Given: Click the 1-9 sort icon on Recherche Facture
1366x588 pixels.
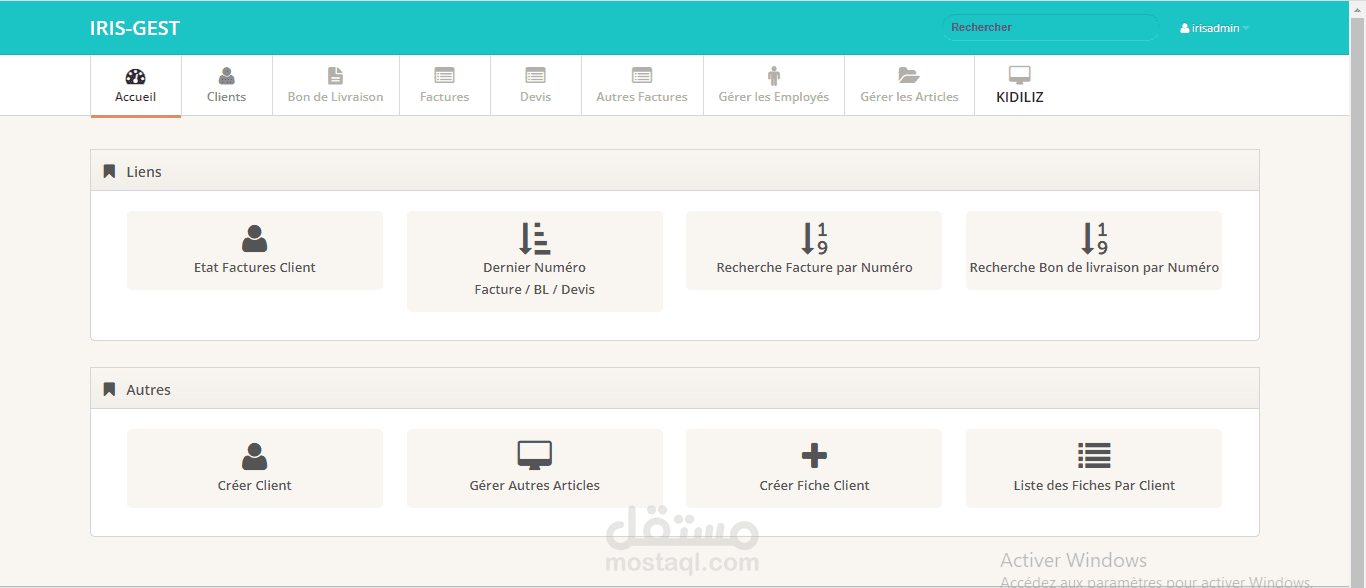Looking at the screenshot, I should point(813,238).
